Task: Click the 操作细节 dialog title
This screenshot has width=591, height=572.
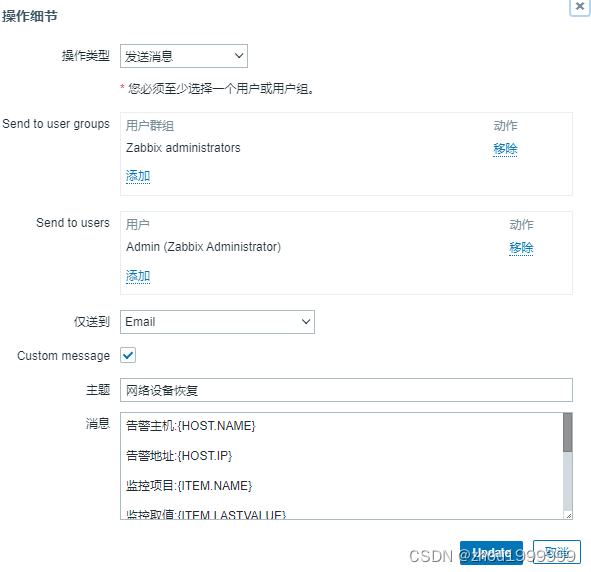Action: [x=30, y=16]
